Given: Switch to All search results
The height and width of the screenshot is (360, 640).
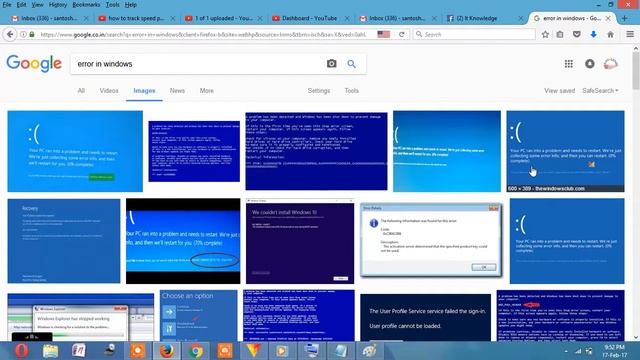Looking at the screenshot, I should [81, 91].
